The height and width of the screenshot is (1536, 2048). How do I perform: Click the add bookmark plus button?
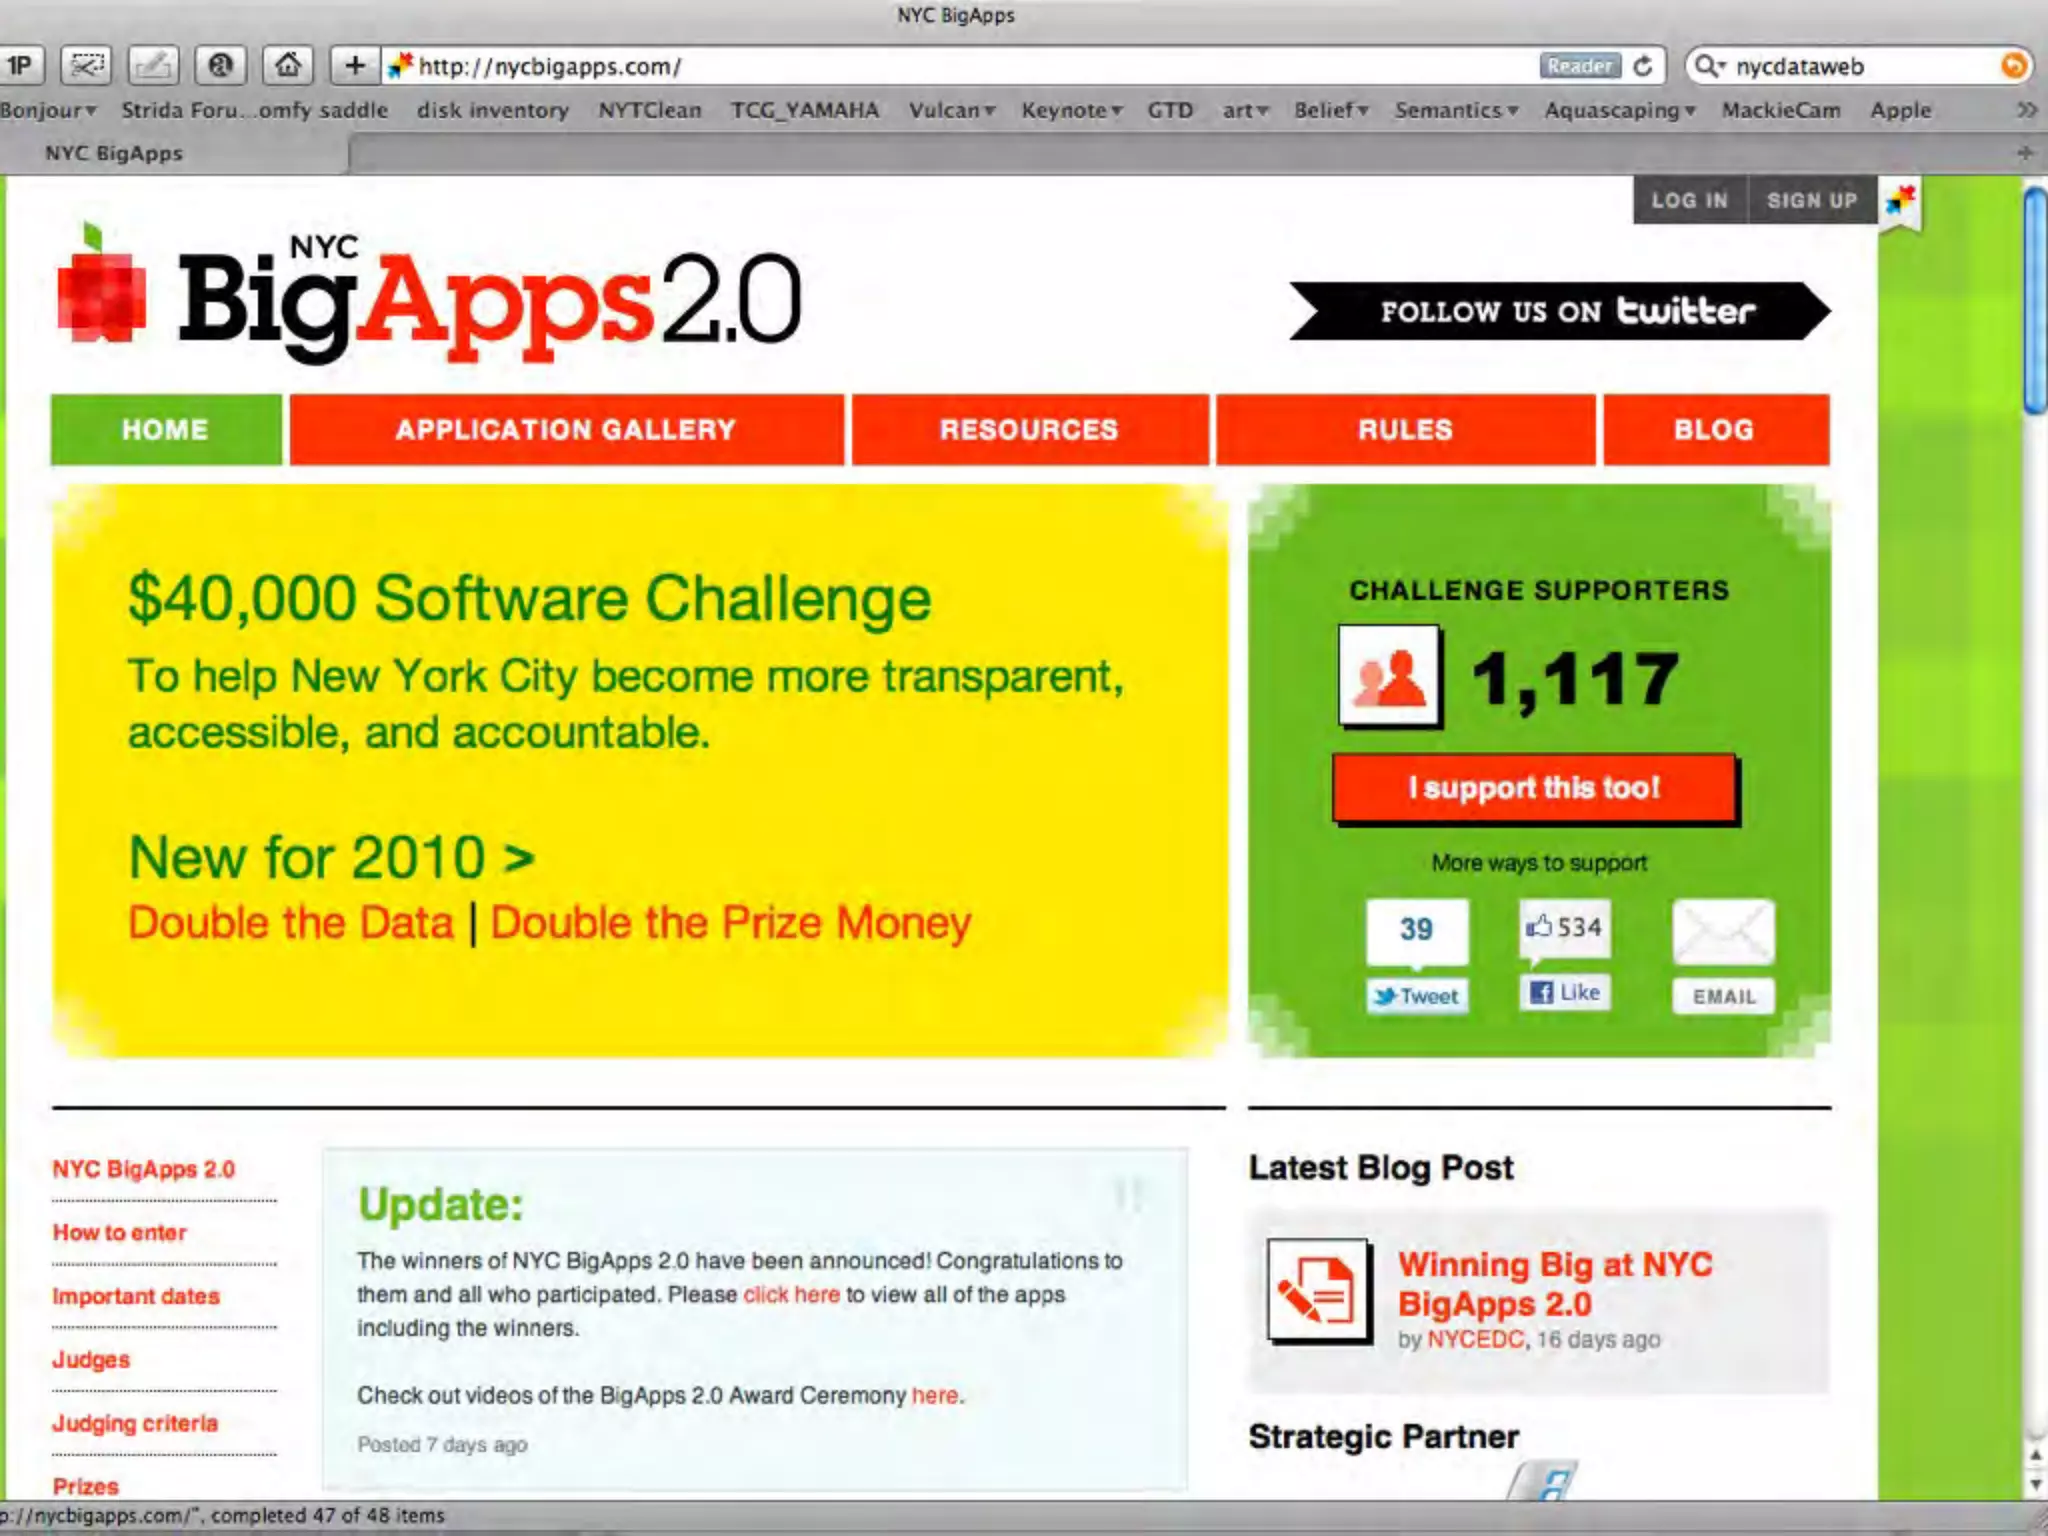pyautogui.click(x=354, y=66)
